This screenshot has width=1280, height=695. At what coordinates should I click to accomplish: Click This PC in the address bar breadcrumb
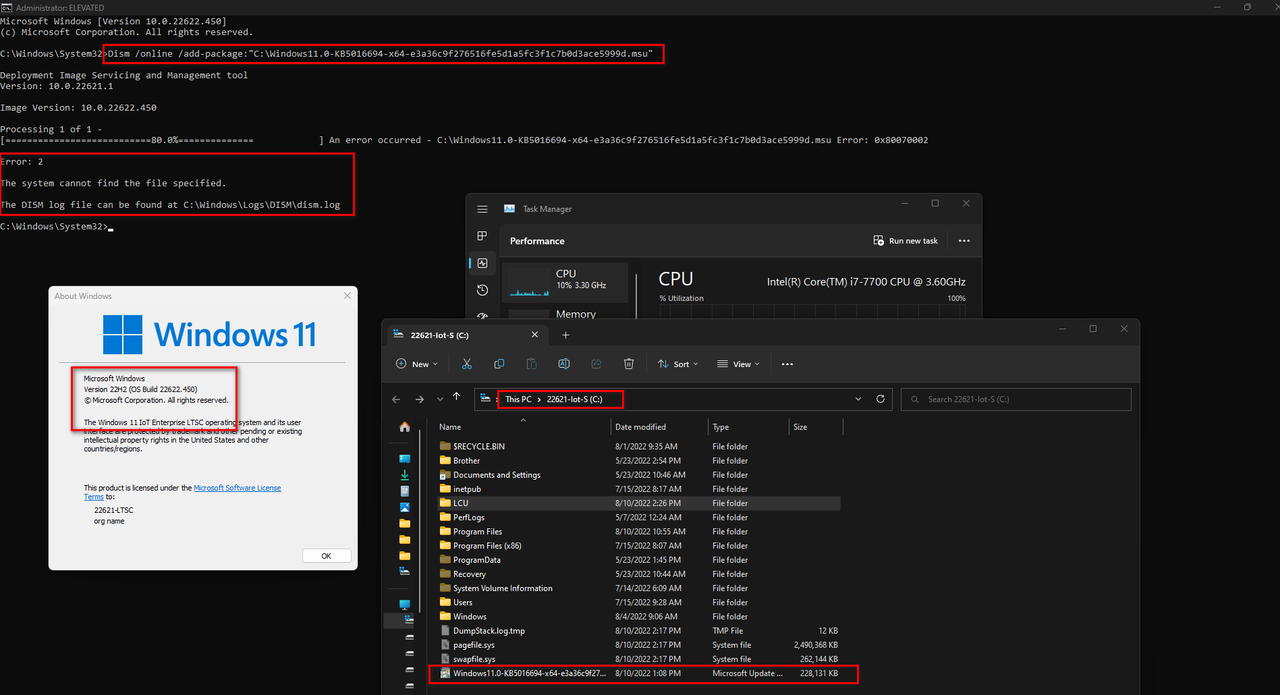pyautogui.click(x=518, y=399)
